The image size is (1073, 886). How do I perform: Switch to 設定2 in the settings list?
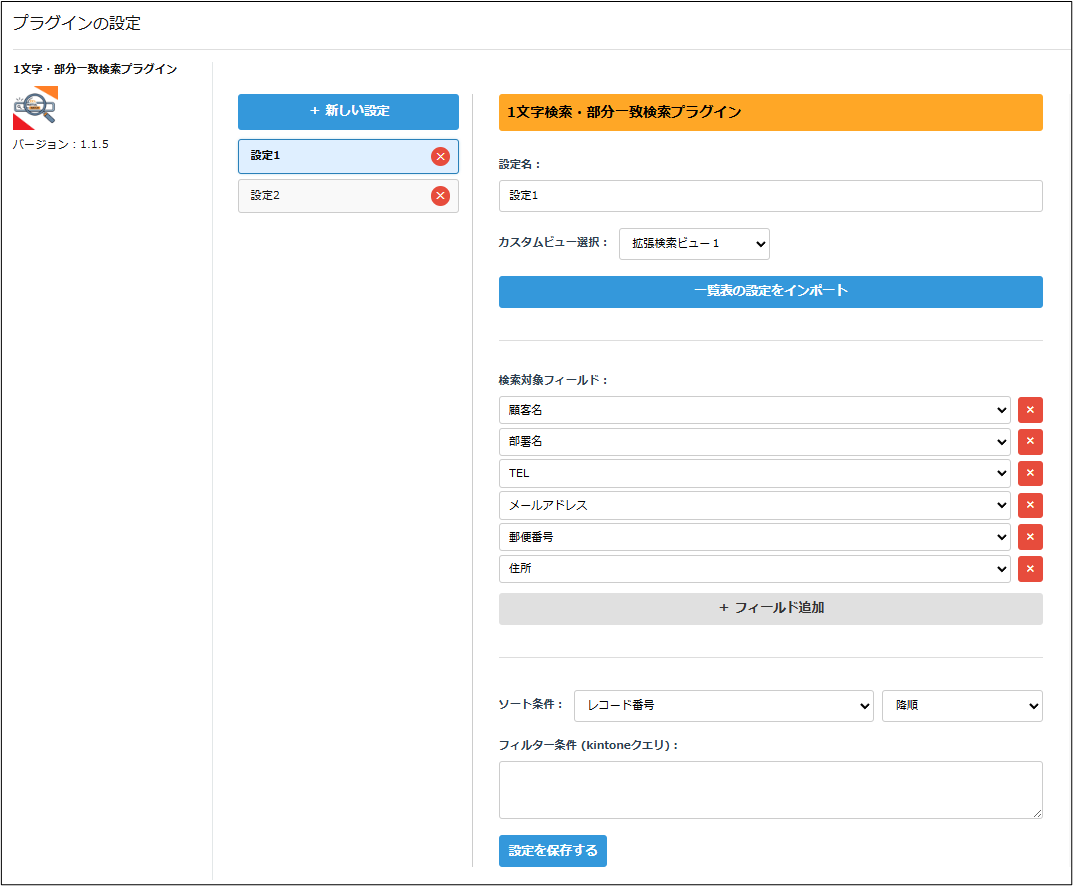(330, 196)
